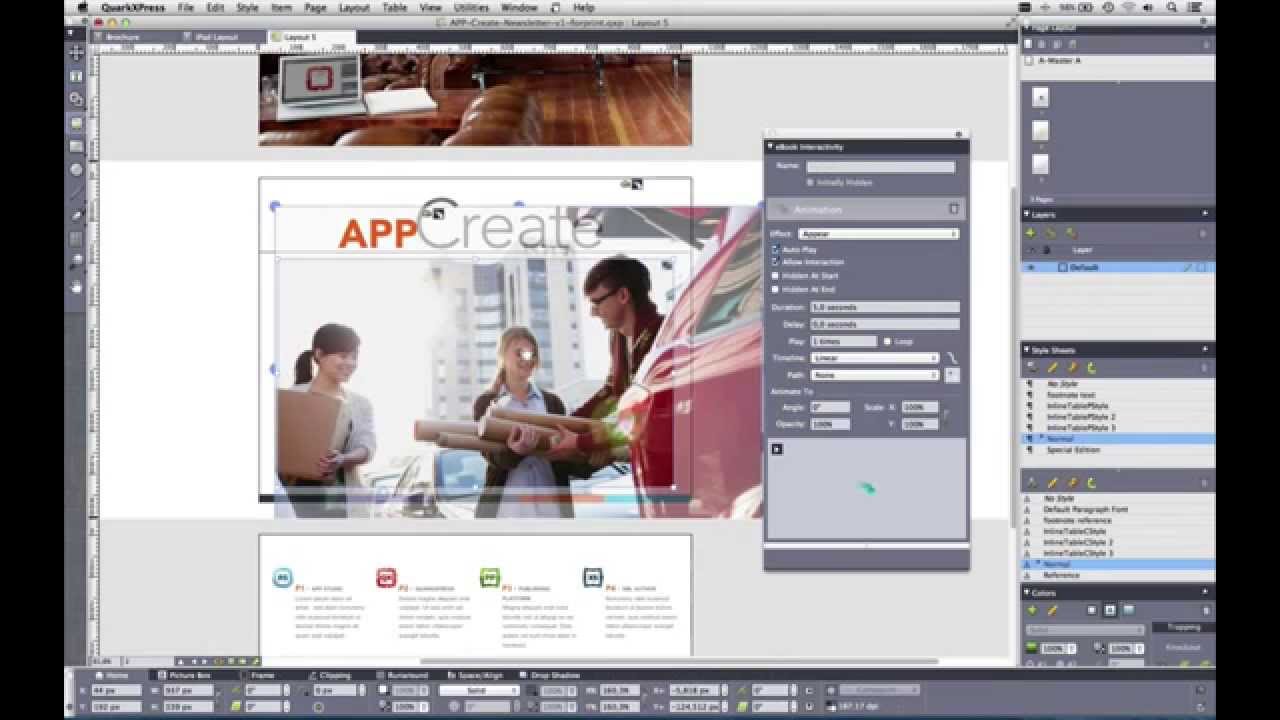Enable the Hidden At Start checkbox
1280x720 pixels.
775,276
